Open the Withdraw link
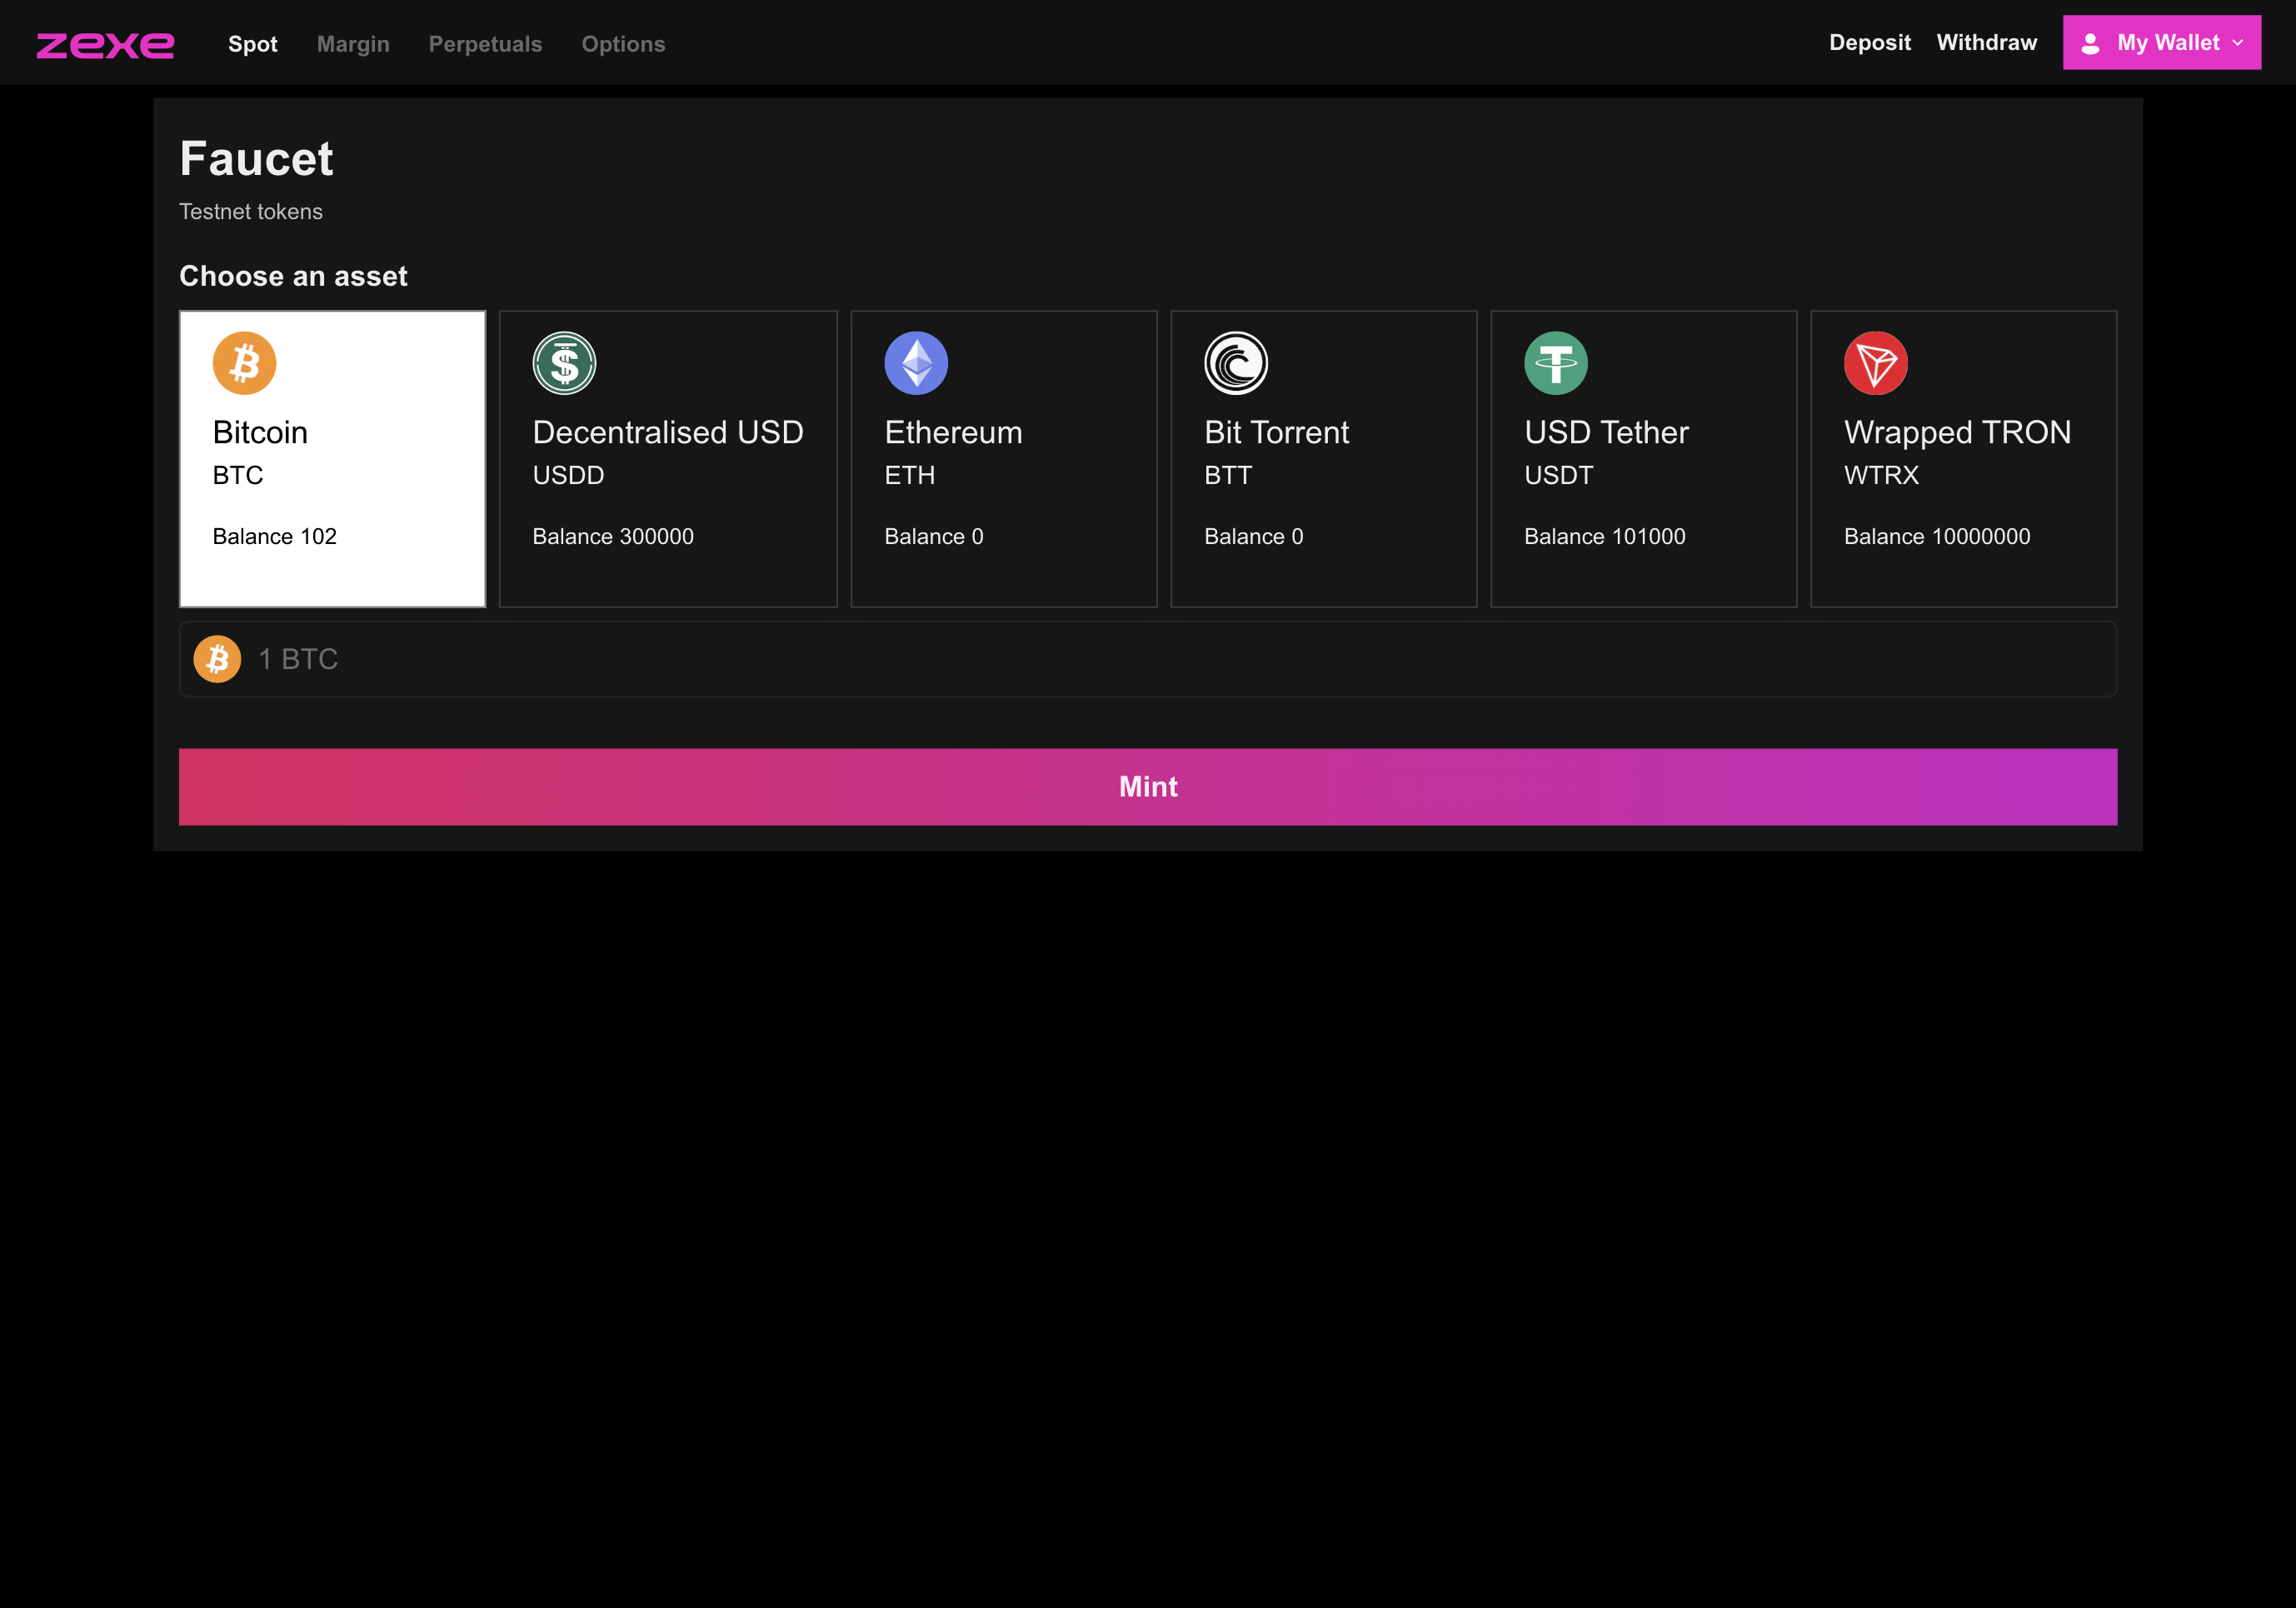Screen dimensions: 2296x1608 [1986, 43]
